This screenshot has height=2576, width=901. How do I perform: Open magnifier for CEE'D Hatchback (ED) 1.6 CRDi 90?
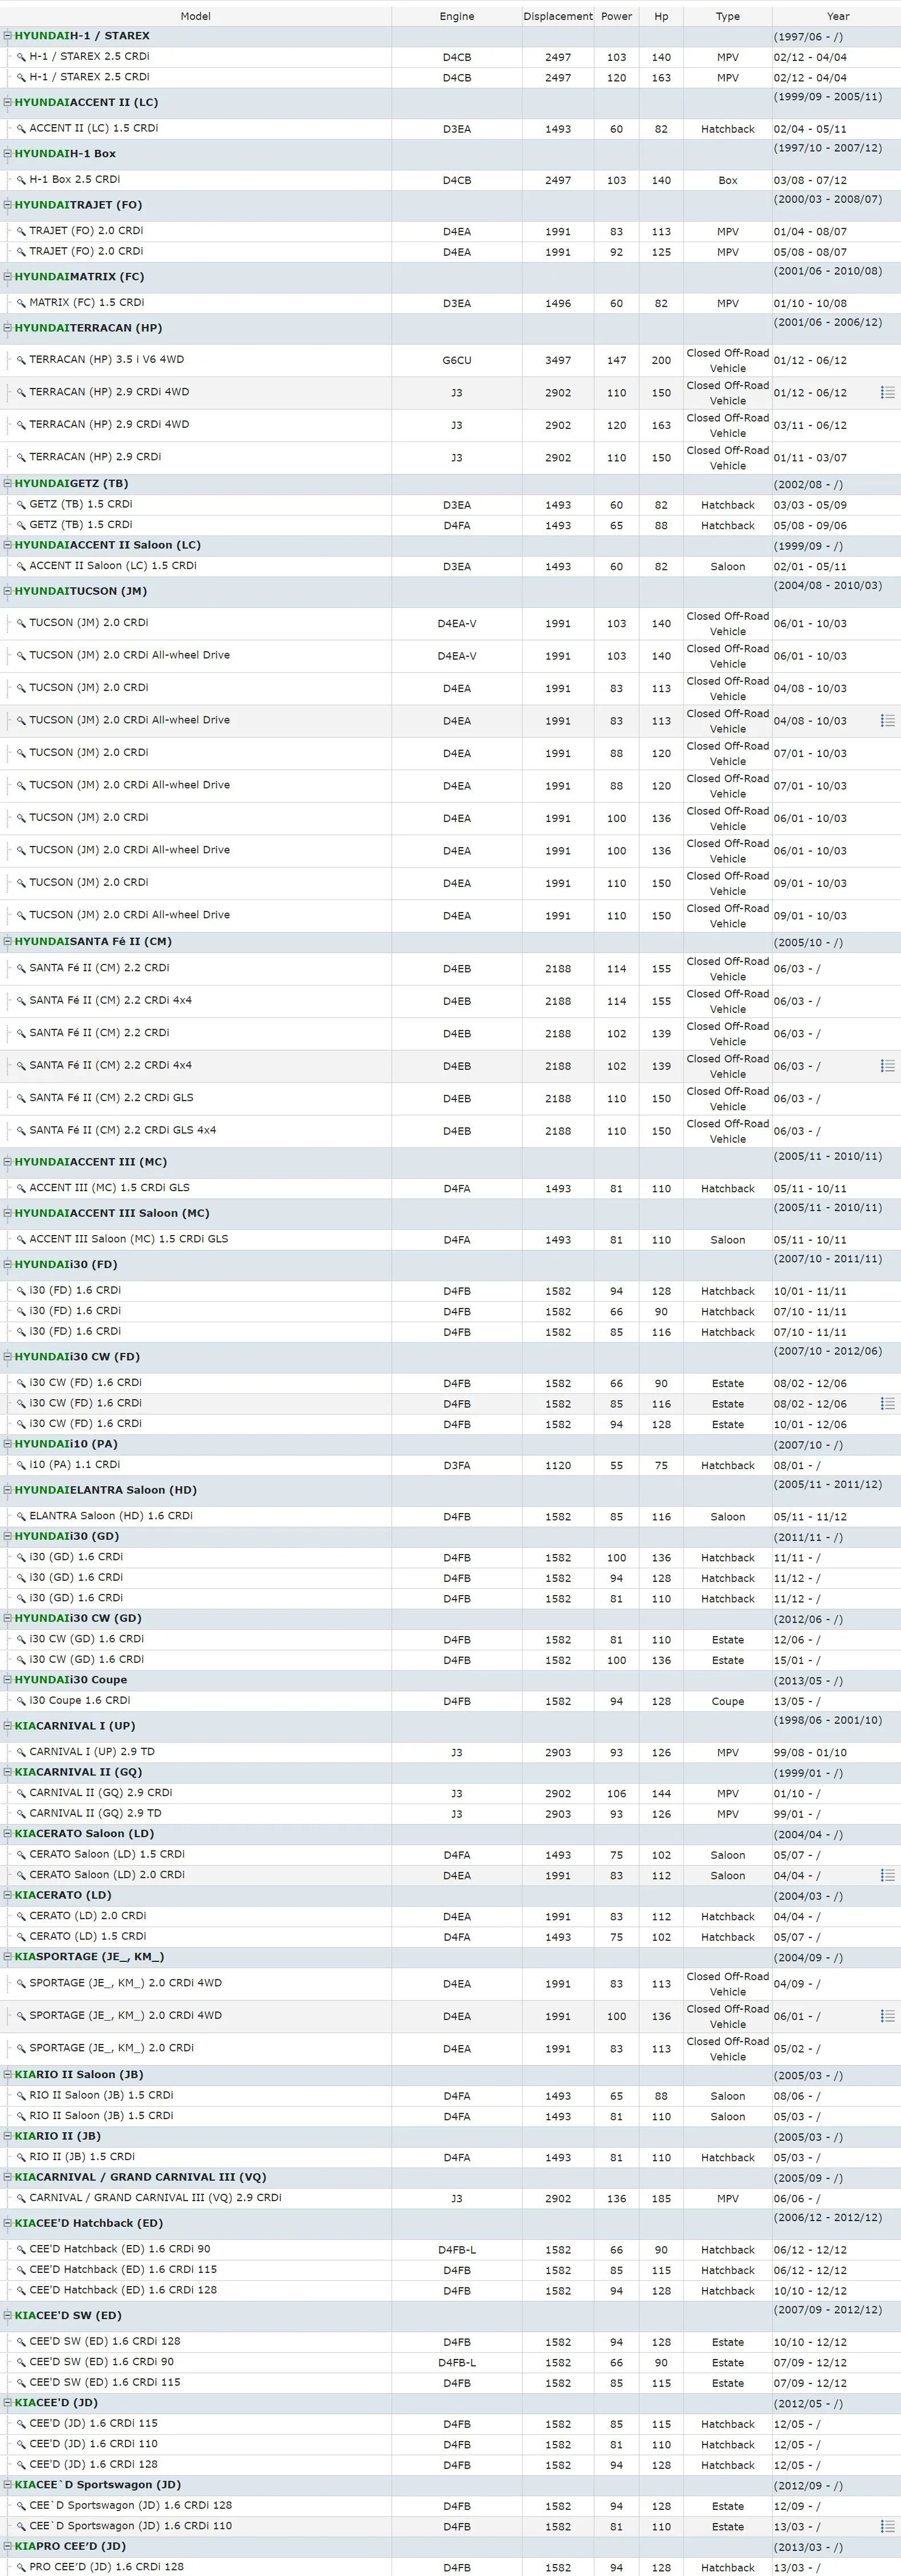(21, 2249)
